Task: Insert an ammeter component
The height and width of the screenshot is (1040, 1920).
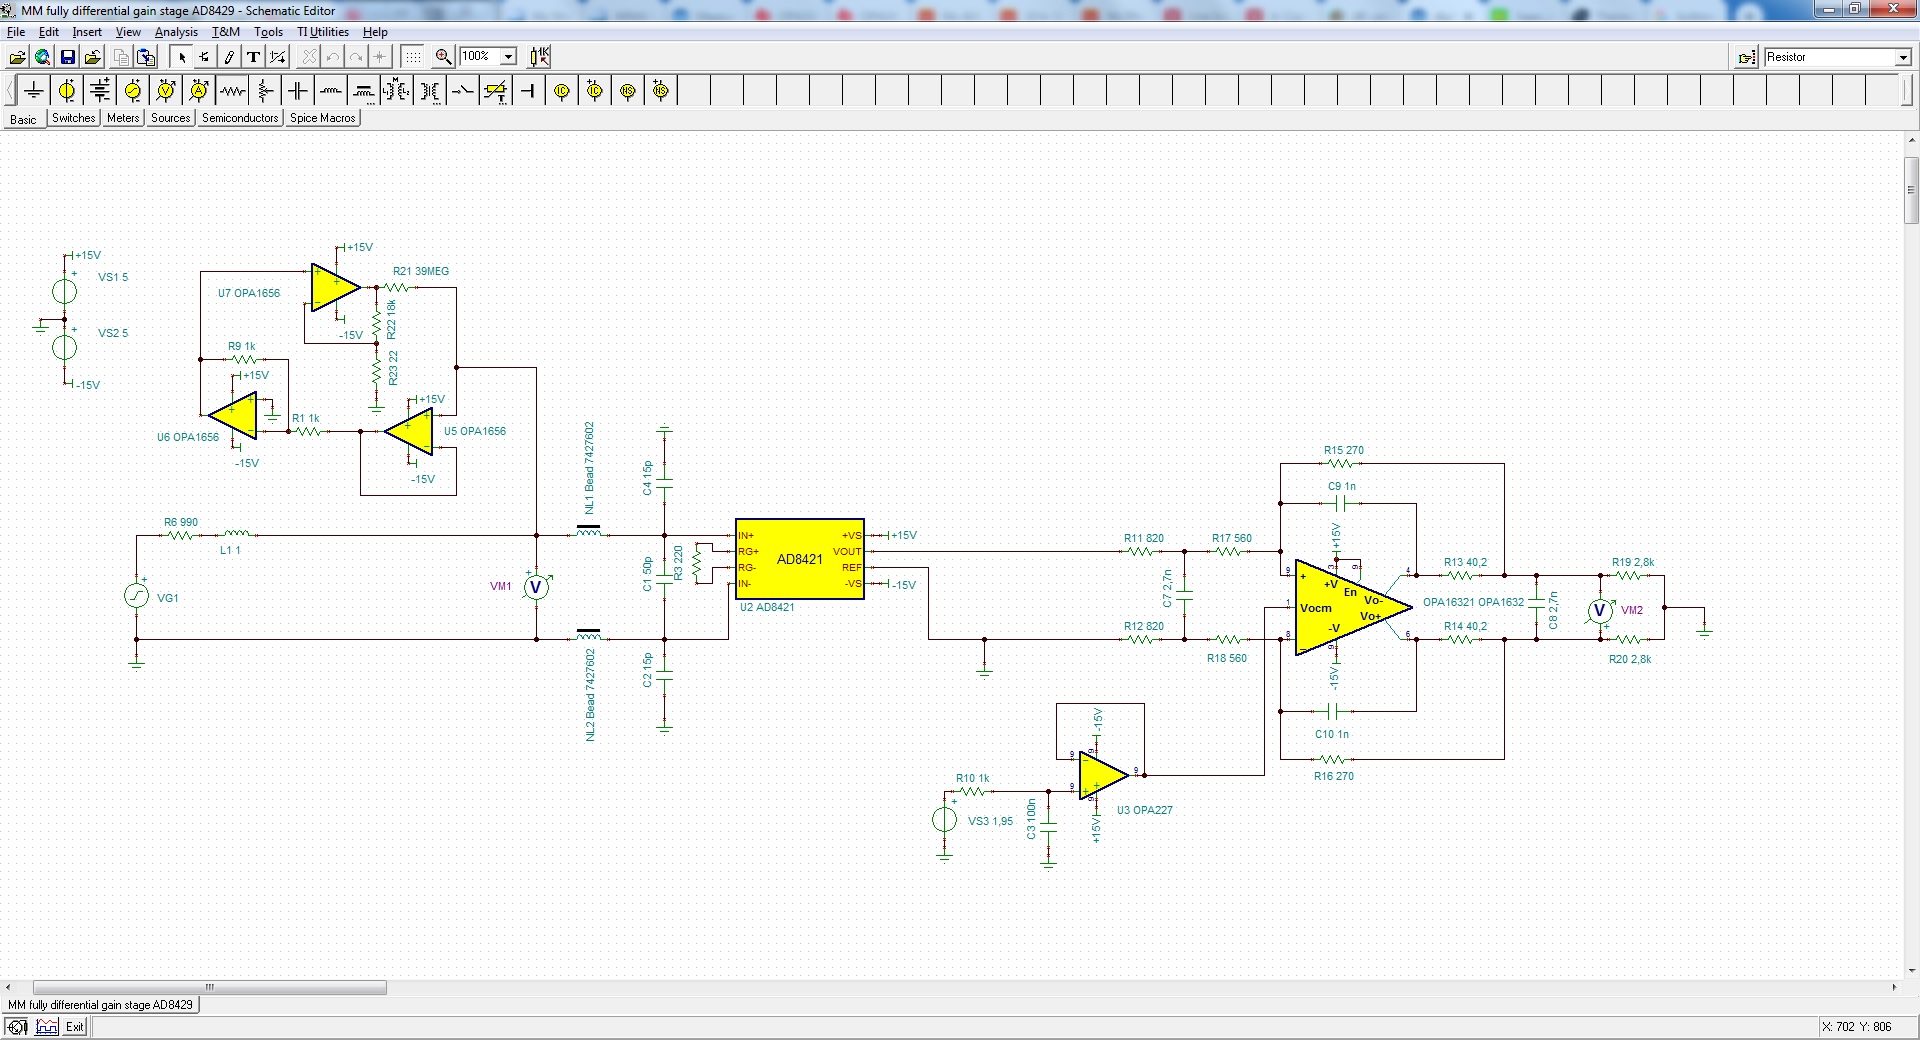Action: (199, 91)
